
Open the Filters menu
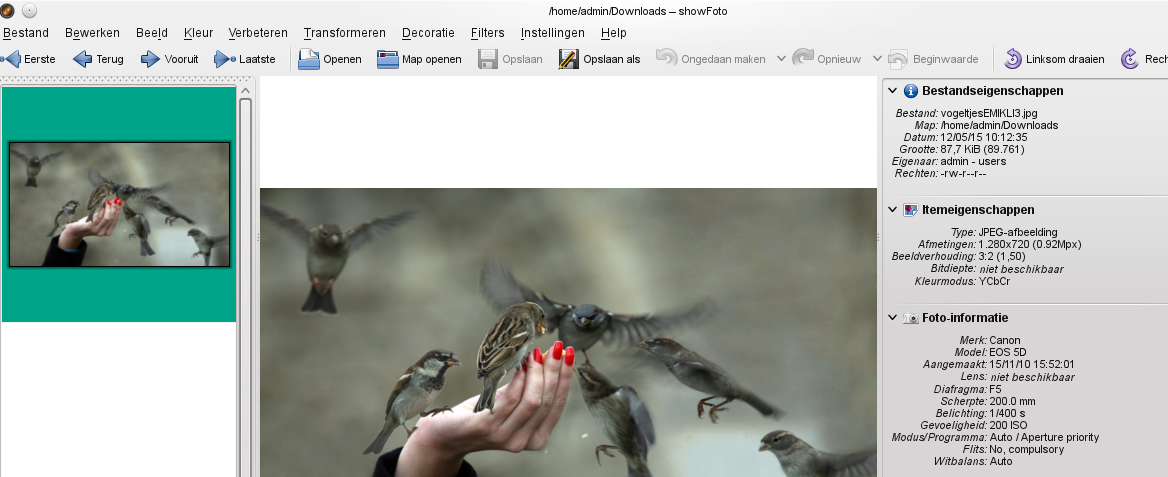tap(487, 33)
